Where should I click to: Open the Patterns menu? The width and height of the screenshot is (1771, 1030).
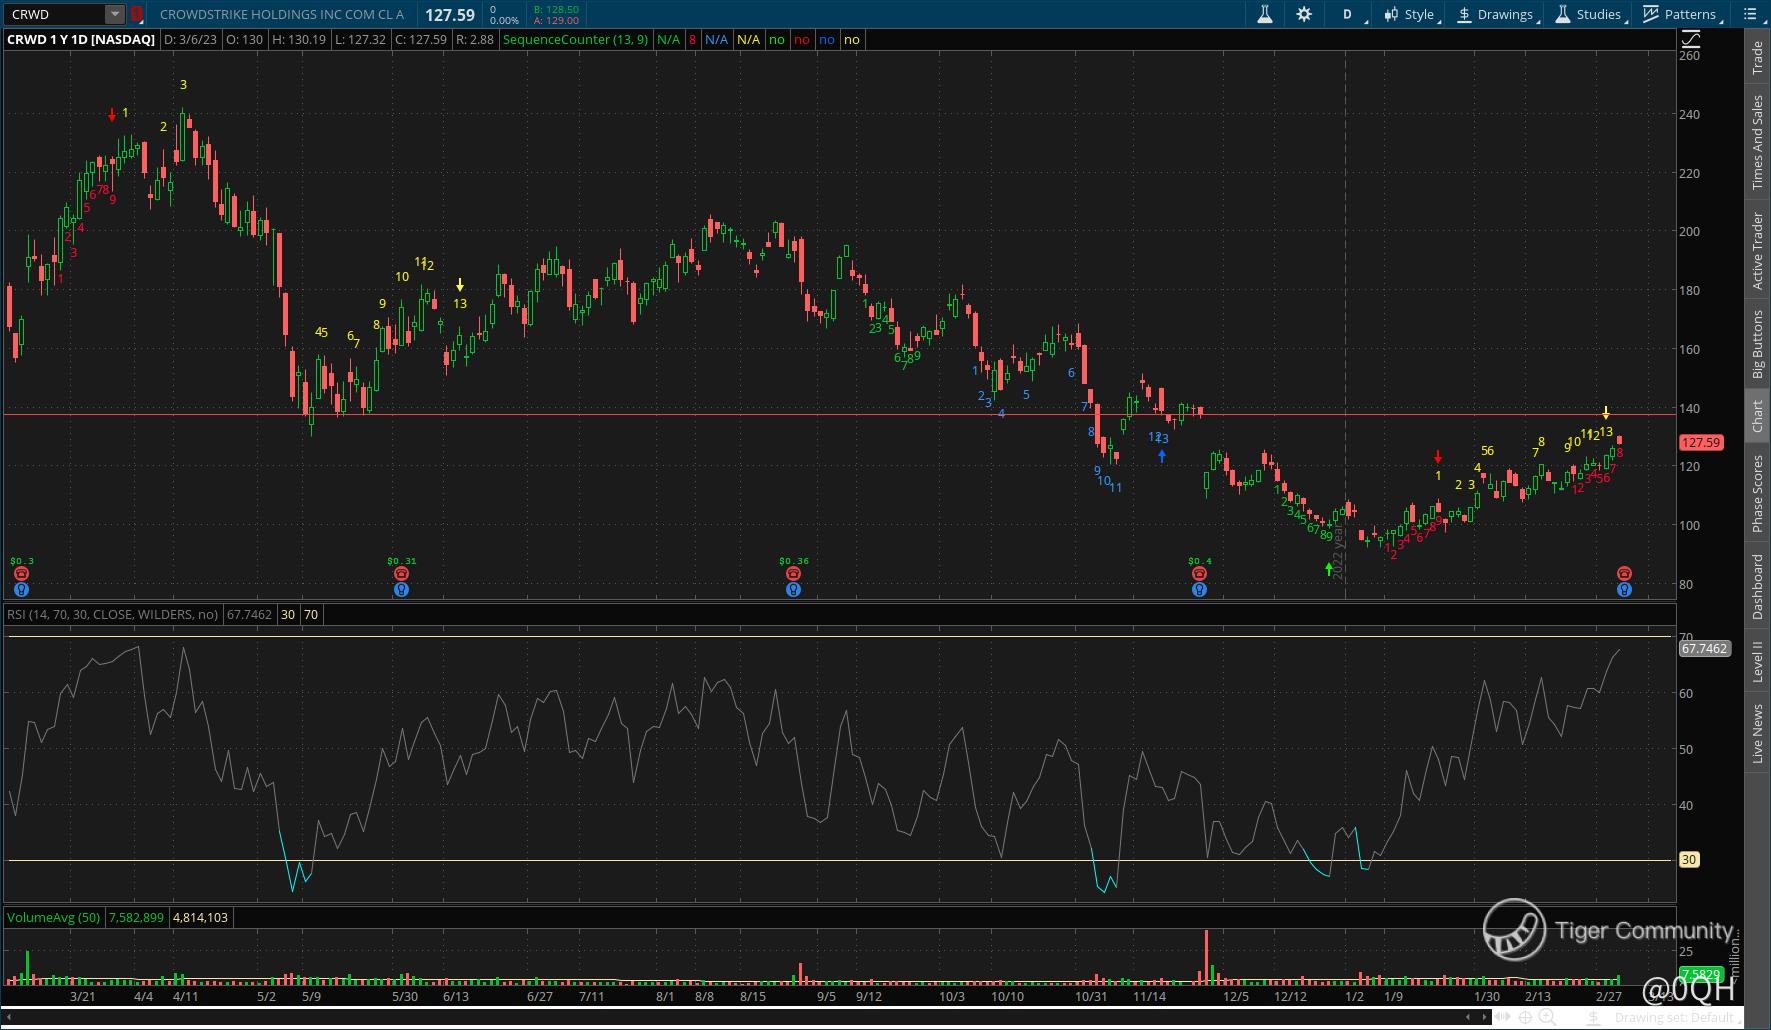tap(1680, 14)
